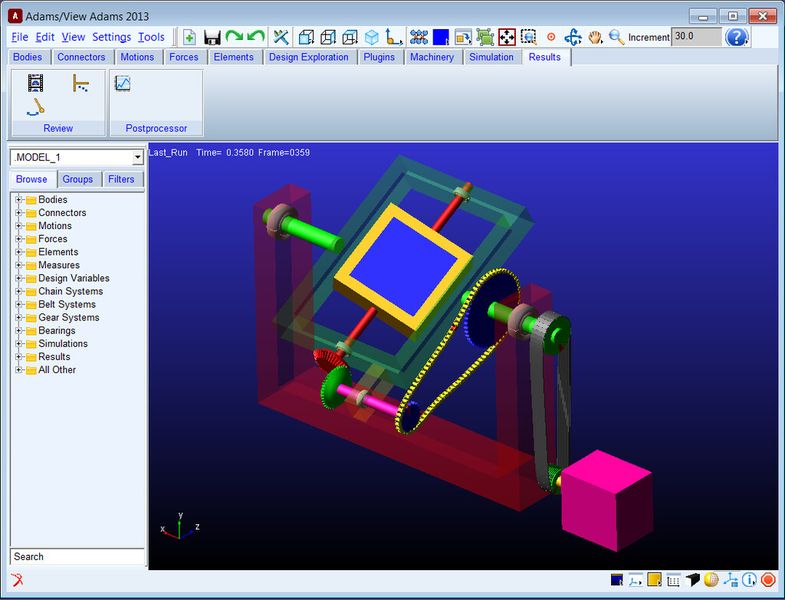Toggle the grid display status bar icon
Screen dimensions: 785x600
[673, 580]
